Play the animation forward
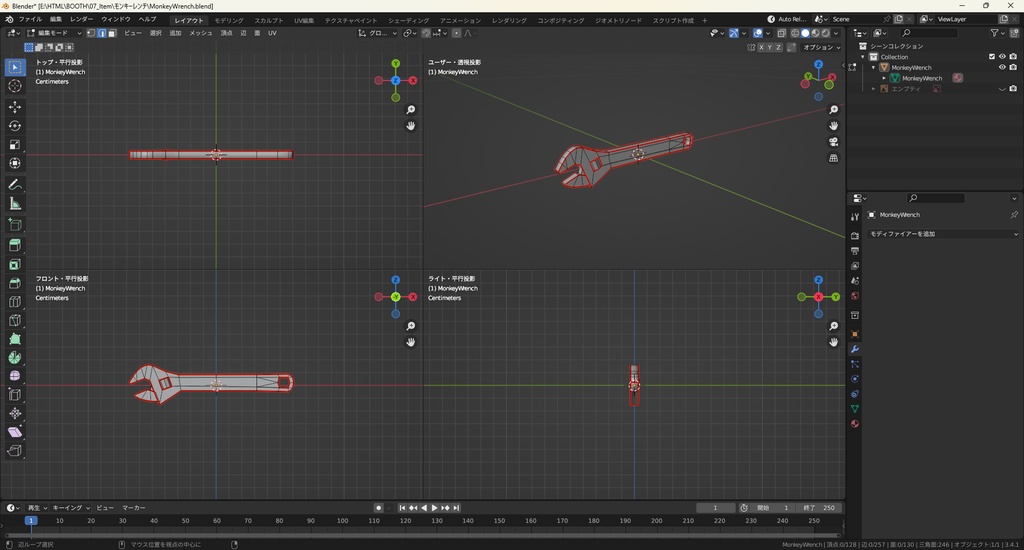 click(x=434, y=508)
